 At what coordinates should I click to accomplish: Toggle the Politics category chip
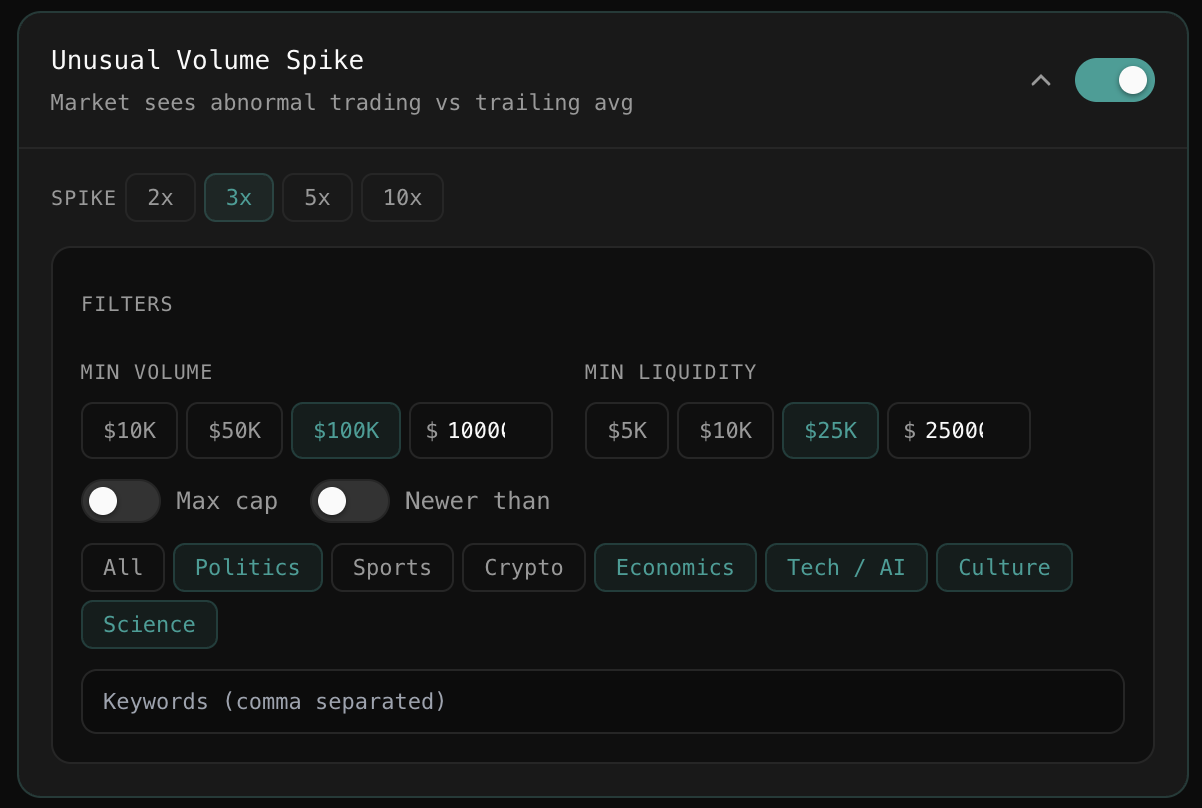(248, 568)
